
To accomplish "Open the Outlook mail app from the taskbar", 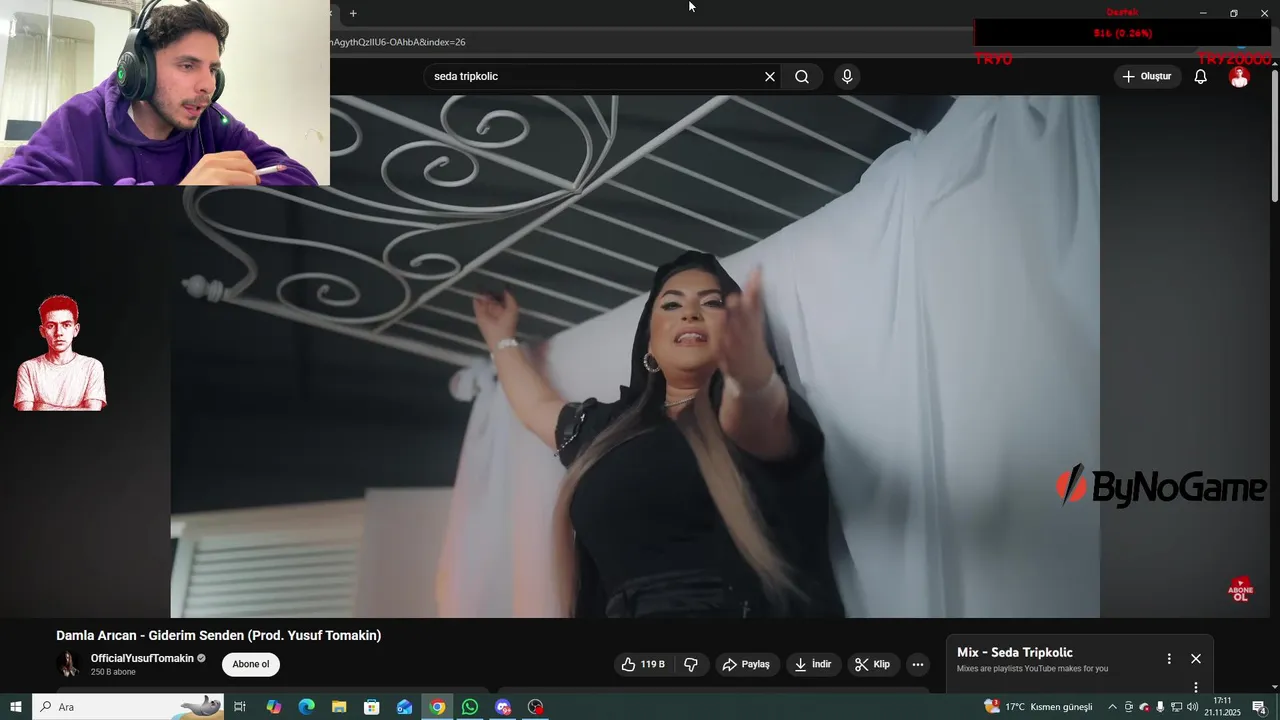I will (404, 707).
